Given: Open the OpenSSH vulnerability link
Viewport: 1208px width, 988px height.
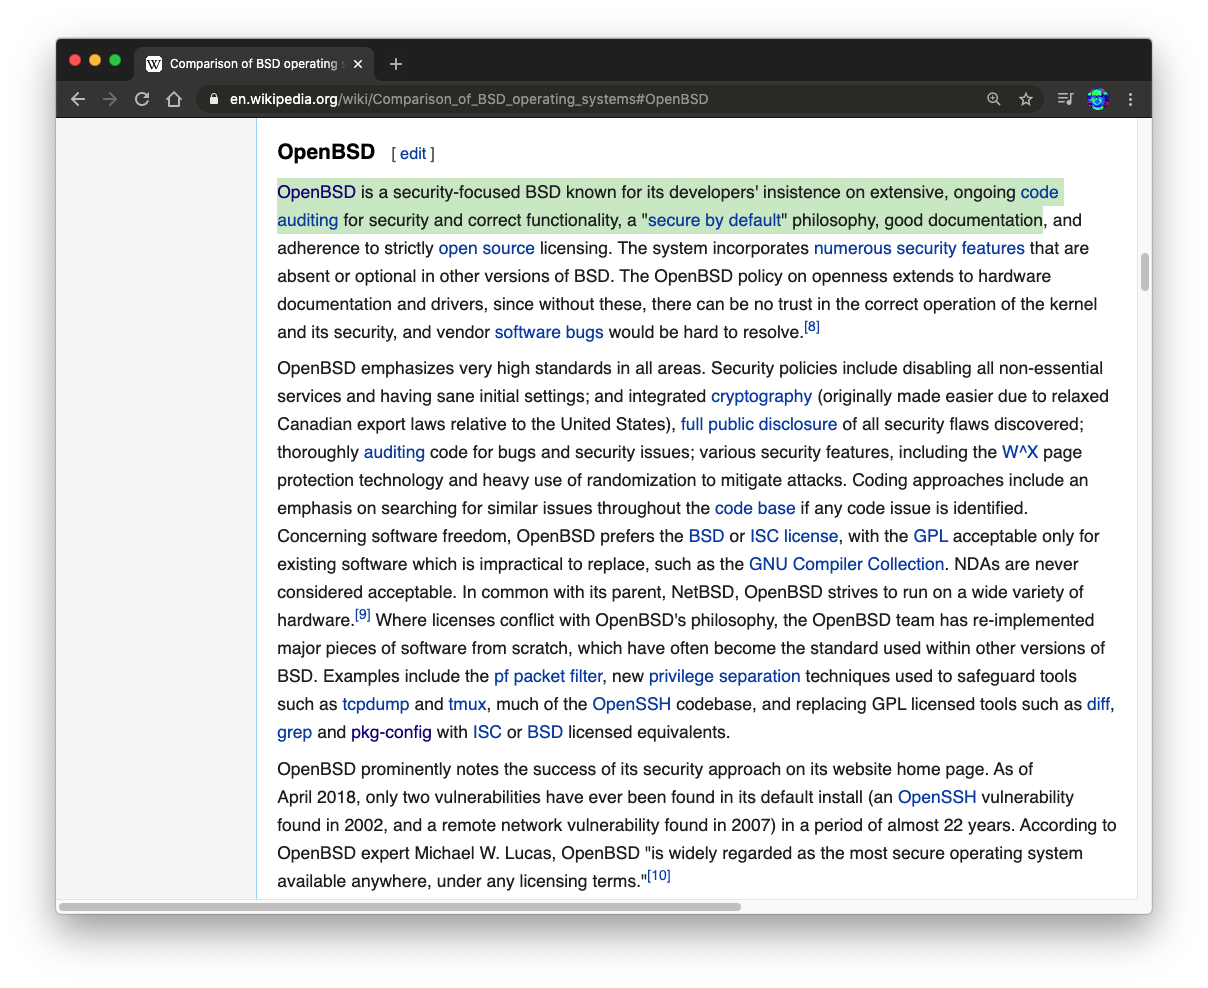Looking at the screenshot, I should tap(937, 797).
